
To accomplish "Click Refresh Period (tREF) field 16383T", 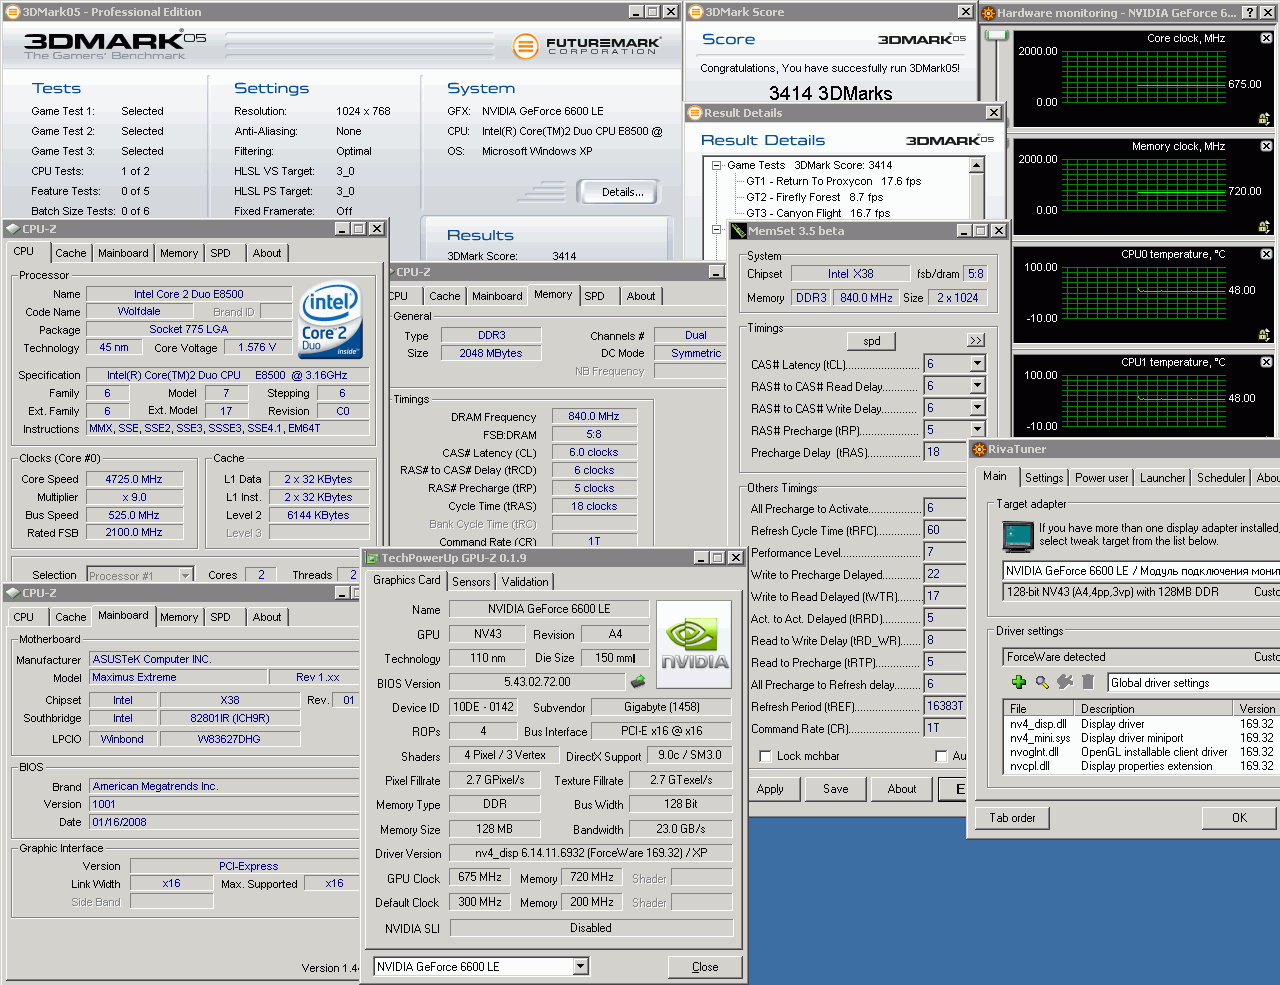I will click(946, 706).
